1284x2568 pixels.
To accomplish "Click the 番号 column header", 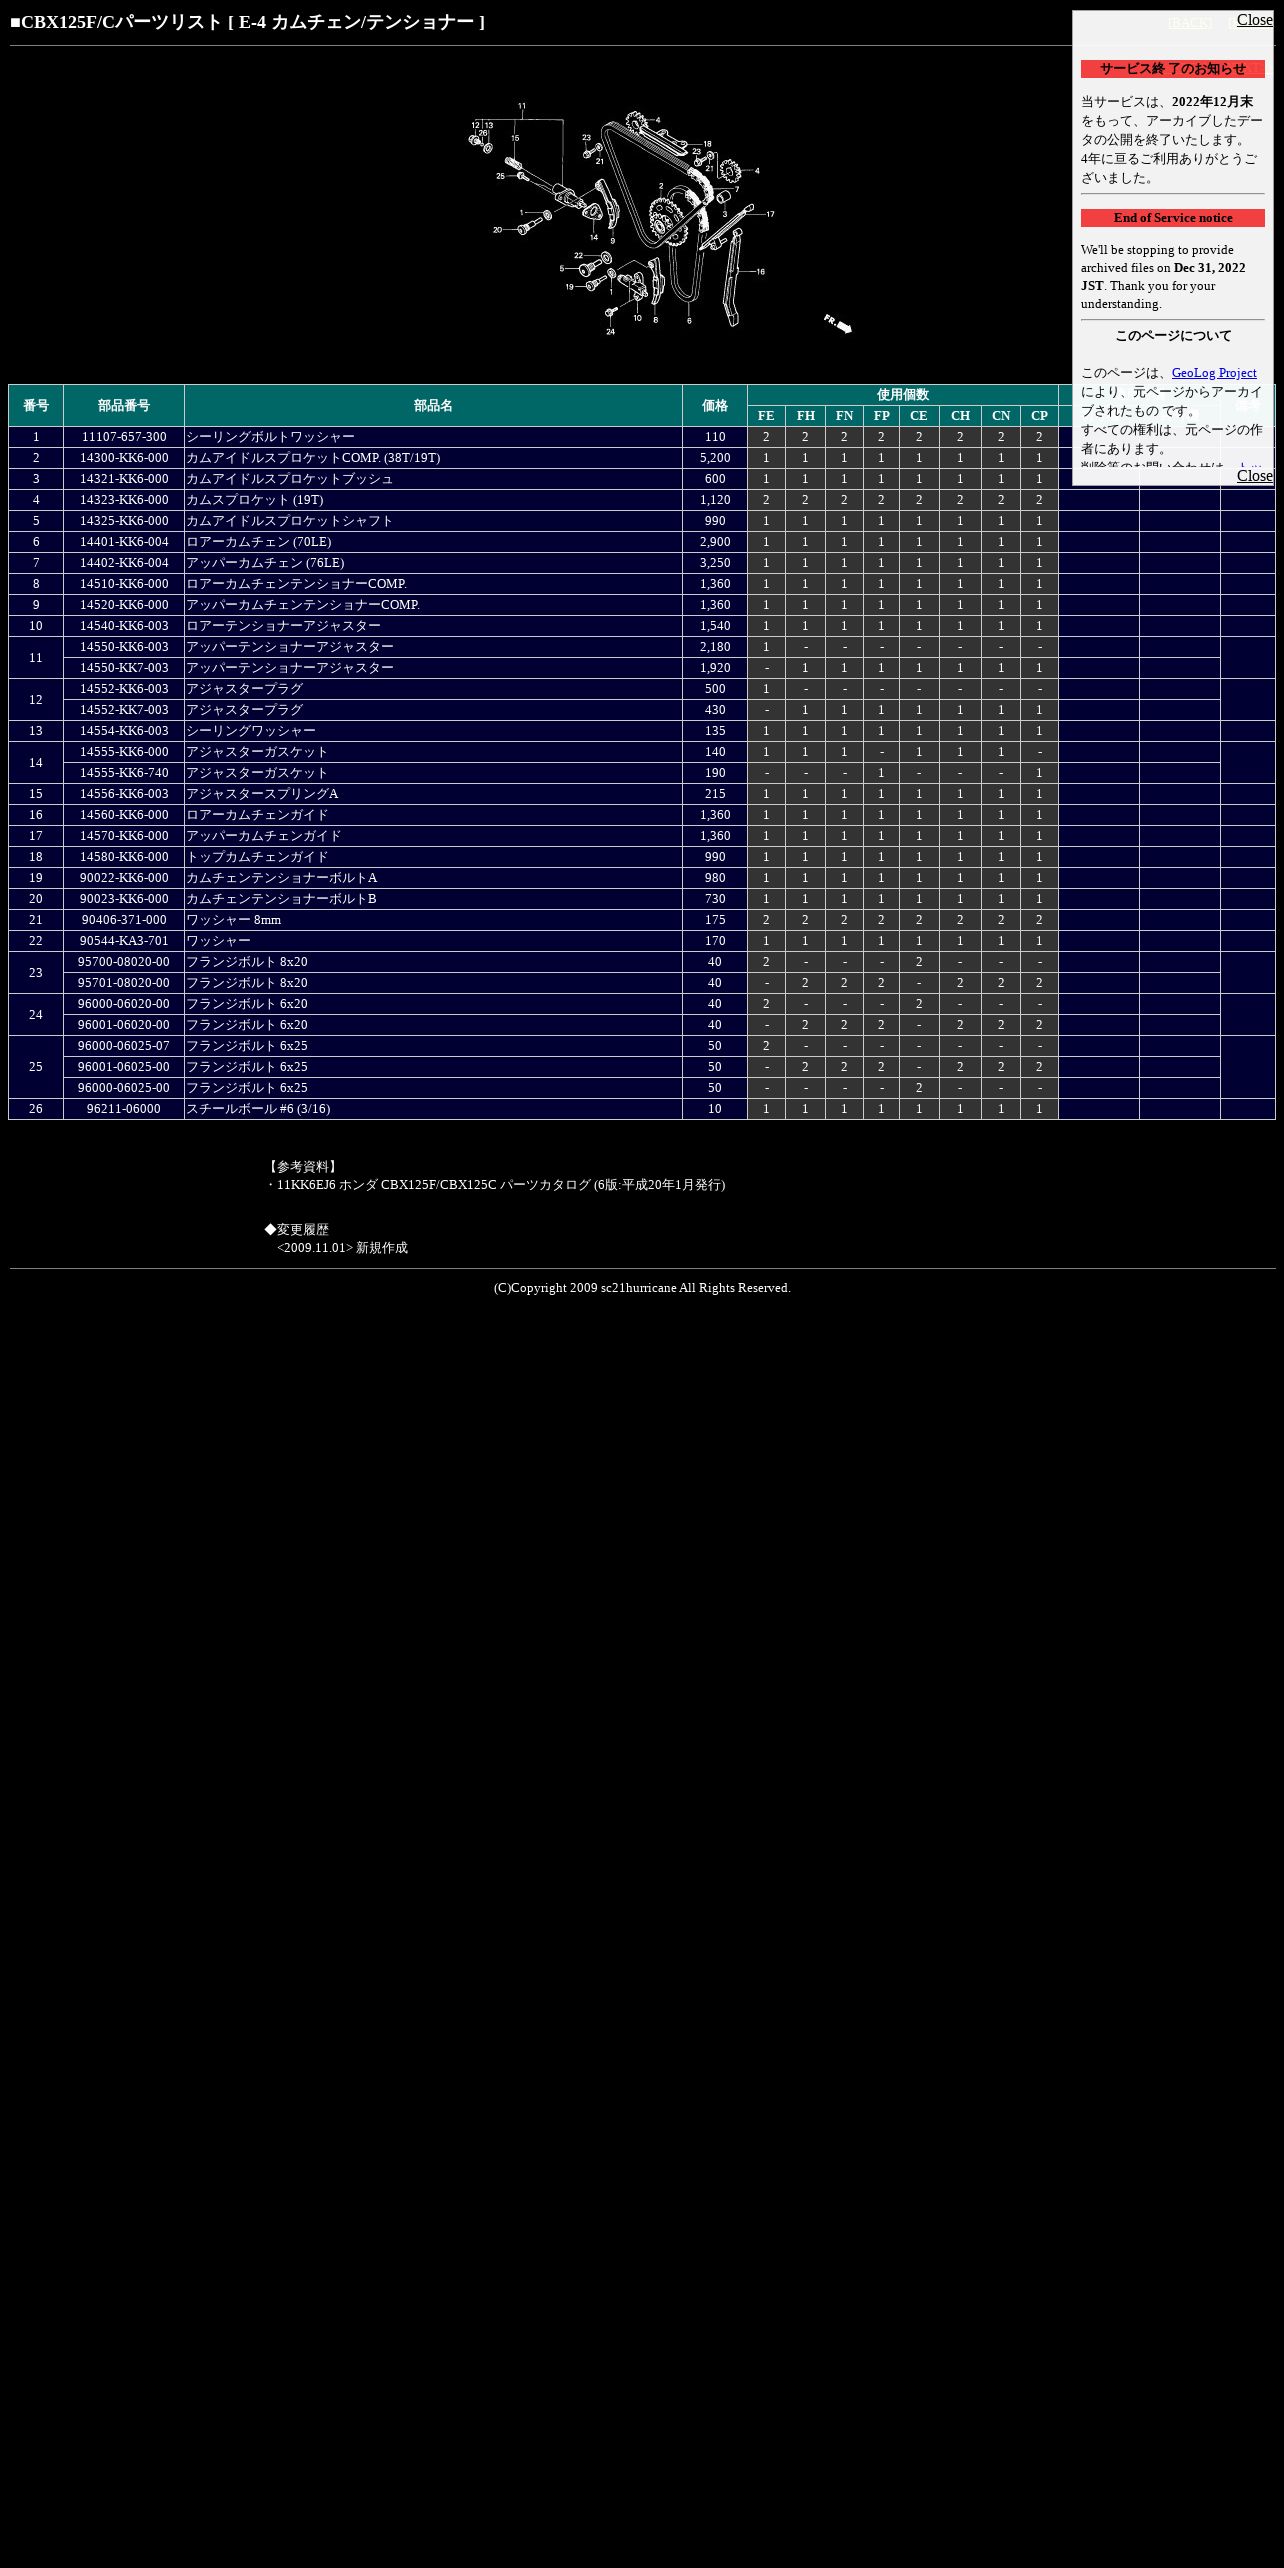I will pos(36,406).
